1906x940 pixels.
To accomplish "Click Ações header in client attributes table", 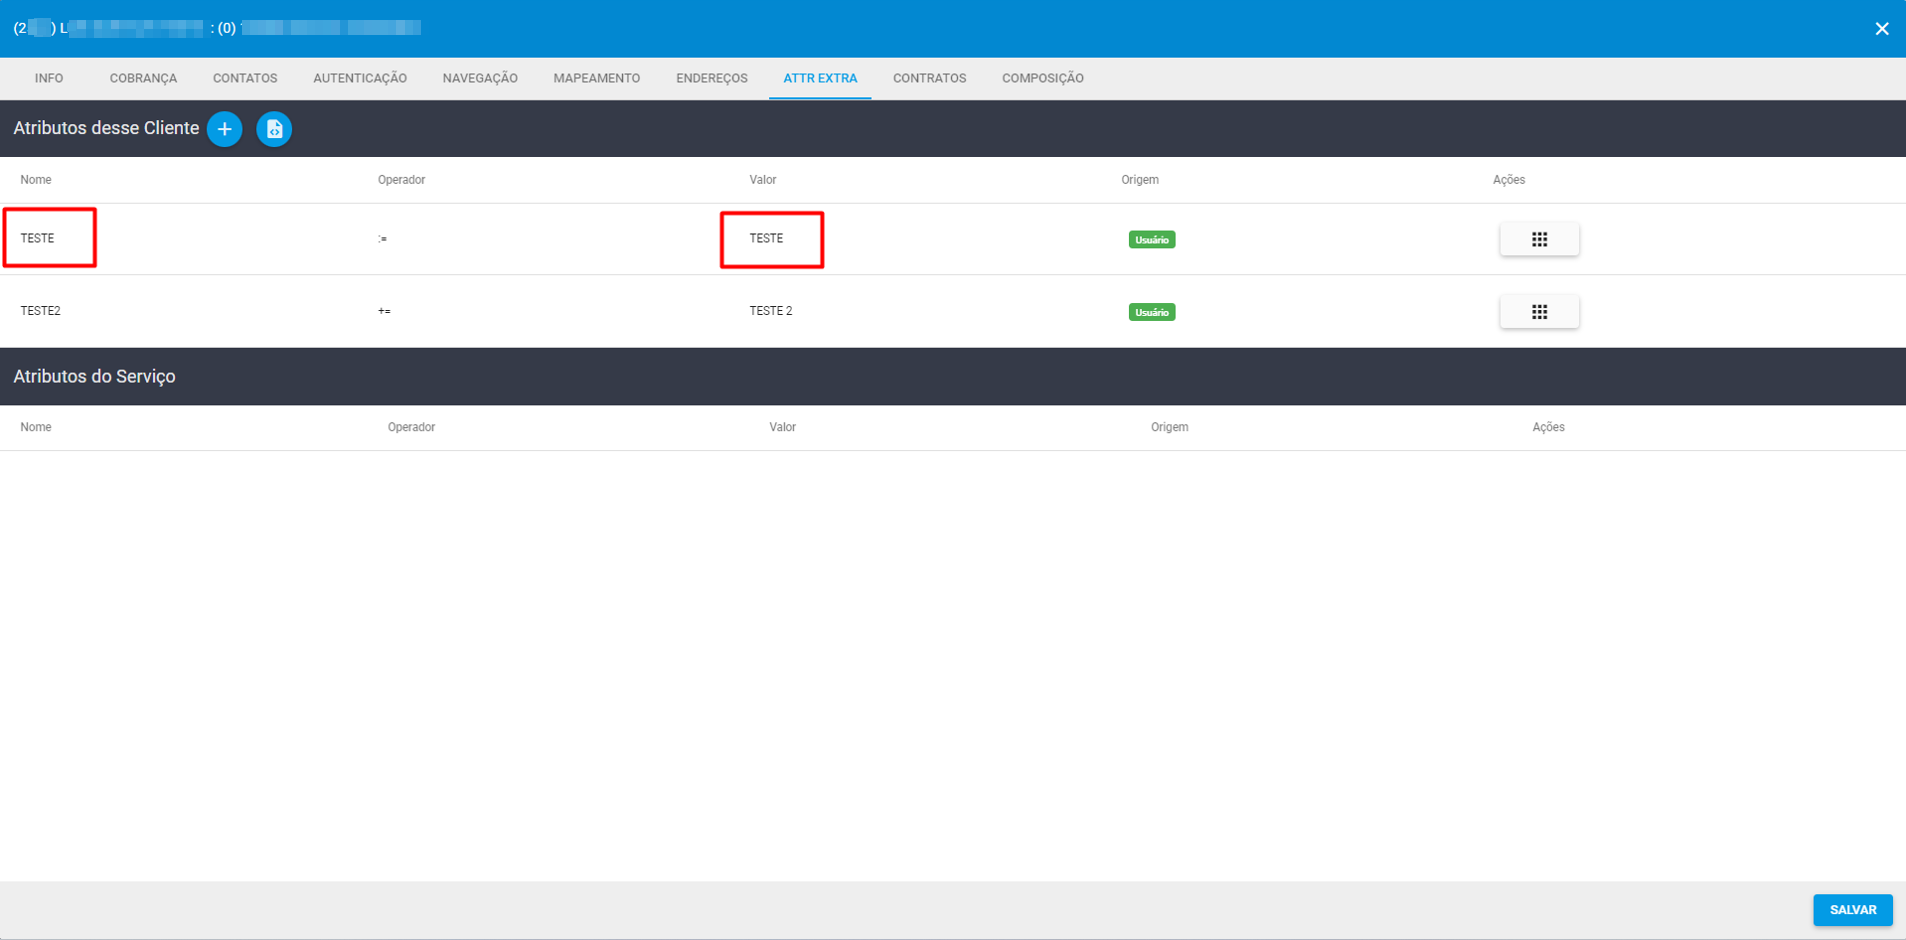I will click(x=1509, y=180).
